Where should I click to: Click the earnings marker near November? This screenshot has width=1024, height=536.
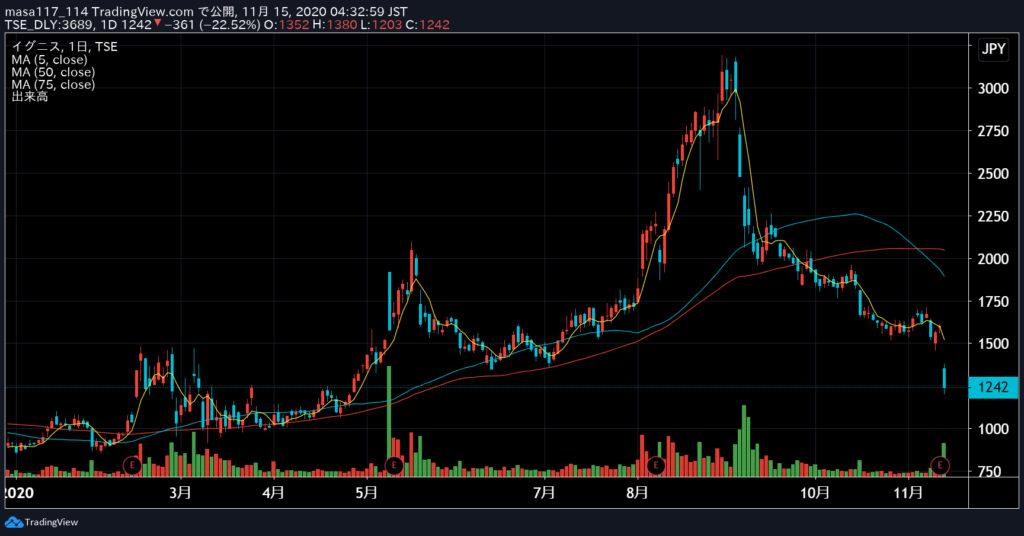coord(940,465)
